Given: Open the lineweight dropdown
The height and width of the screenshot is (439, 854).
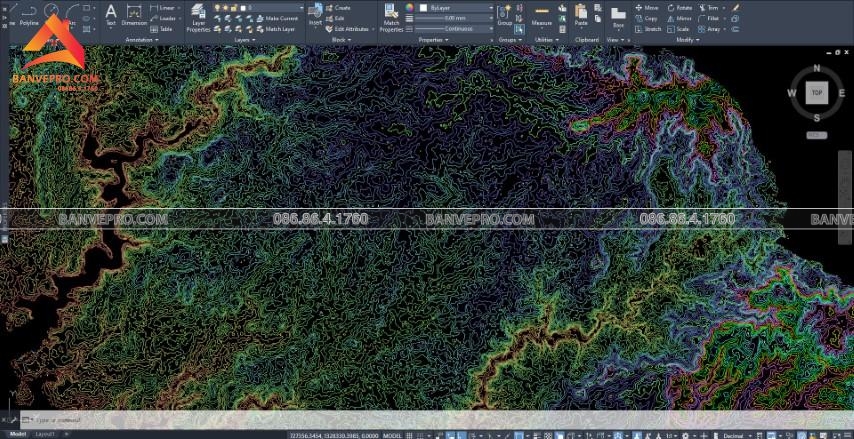Looking at the screenshot, I should 455,19.
